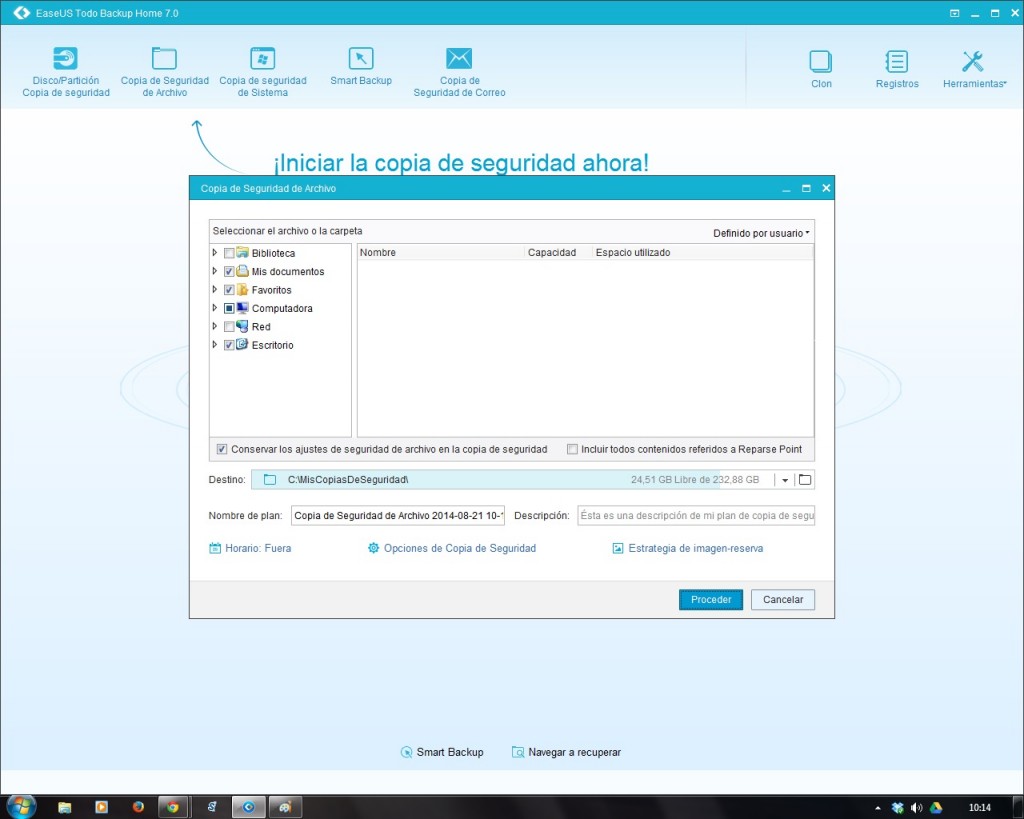This screenshot has height=819, width=1024.
Task: Open the Definido por usuario dropdown
Action: (761, 233)
